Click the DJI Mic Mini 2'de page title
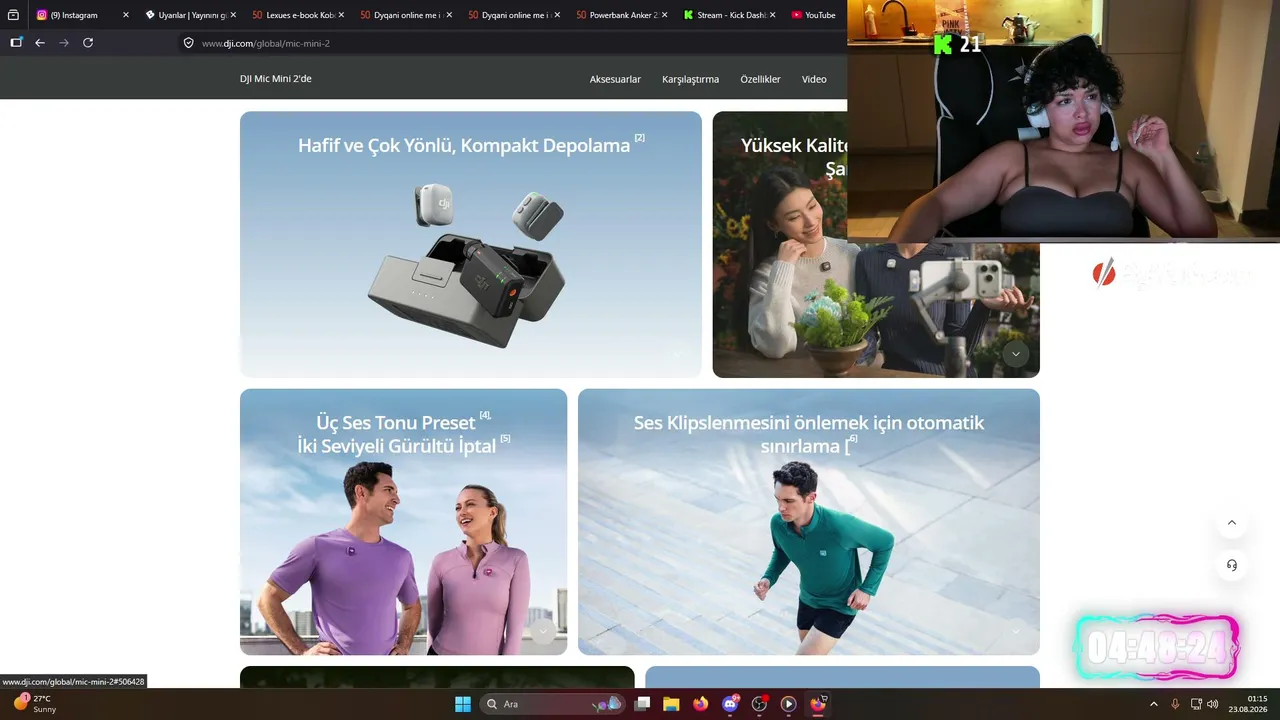1280x720 pixels. [276, 79]
